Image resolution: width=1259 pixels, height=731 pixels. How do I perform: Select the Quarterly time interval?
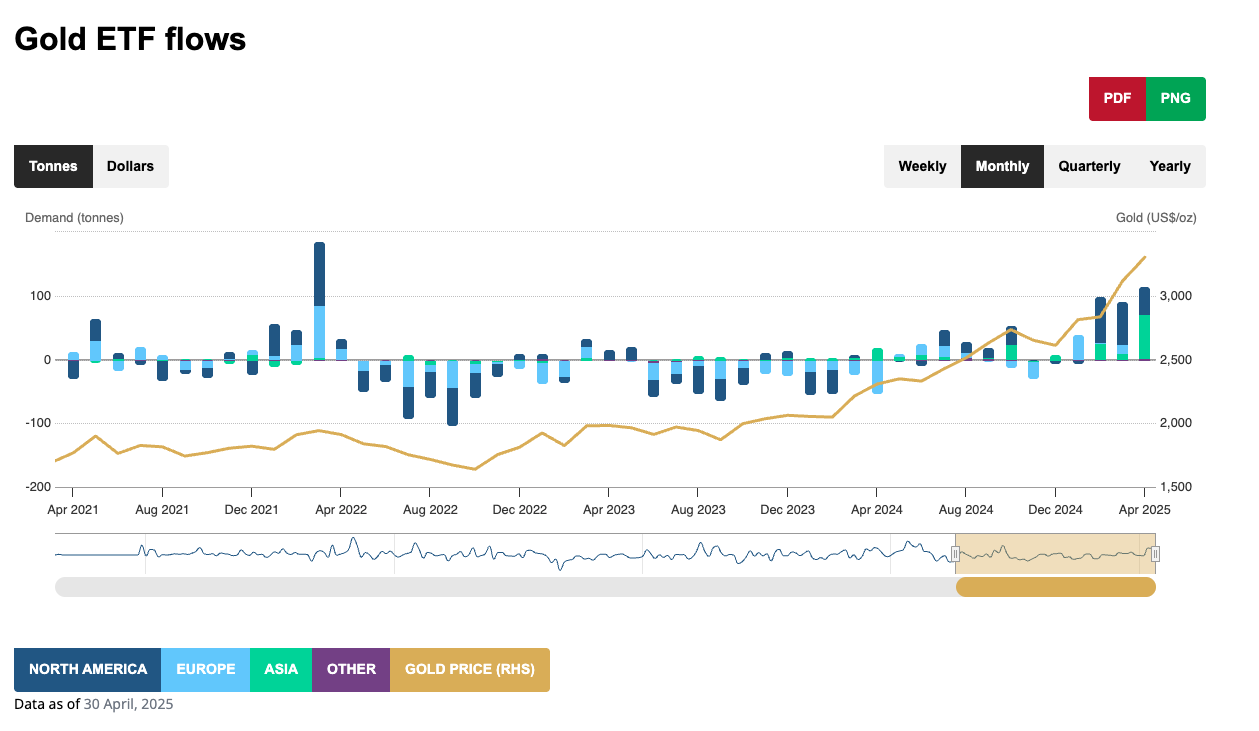[1089, 166]
